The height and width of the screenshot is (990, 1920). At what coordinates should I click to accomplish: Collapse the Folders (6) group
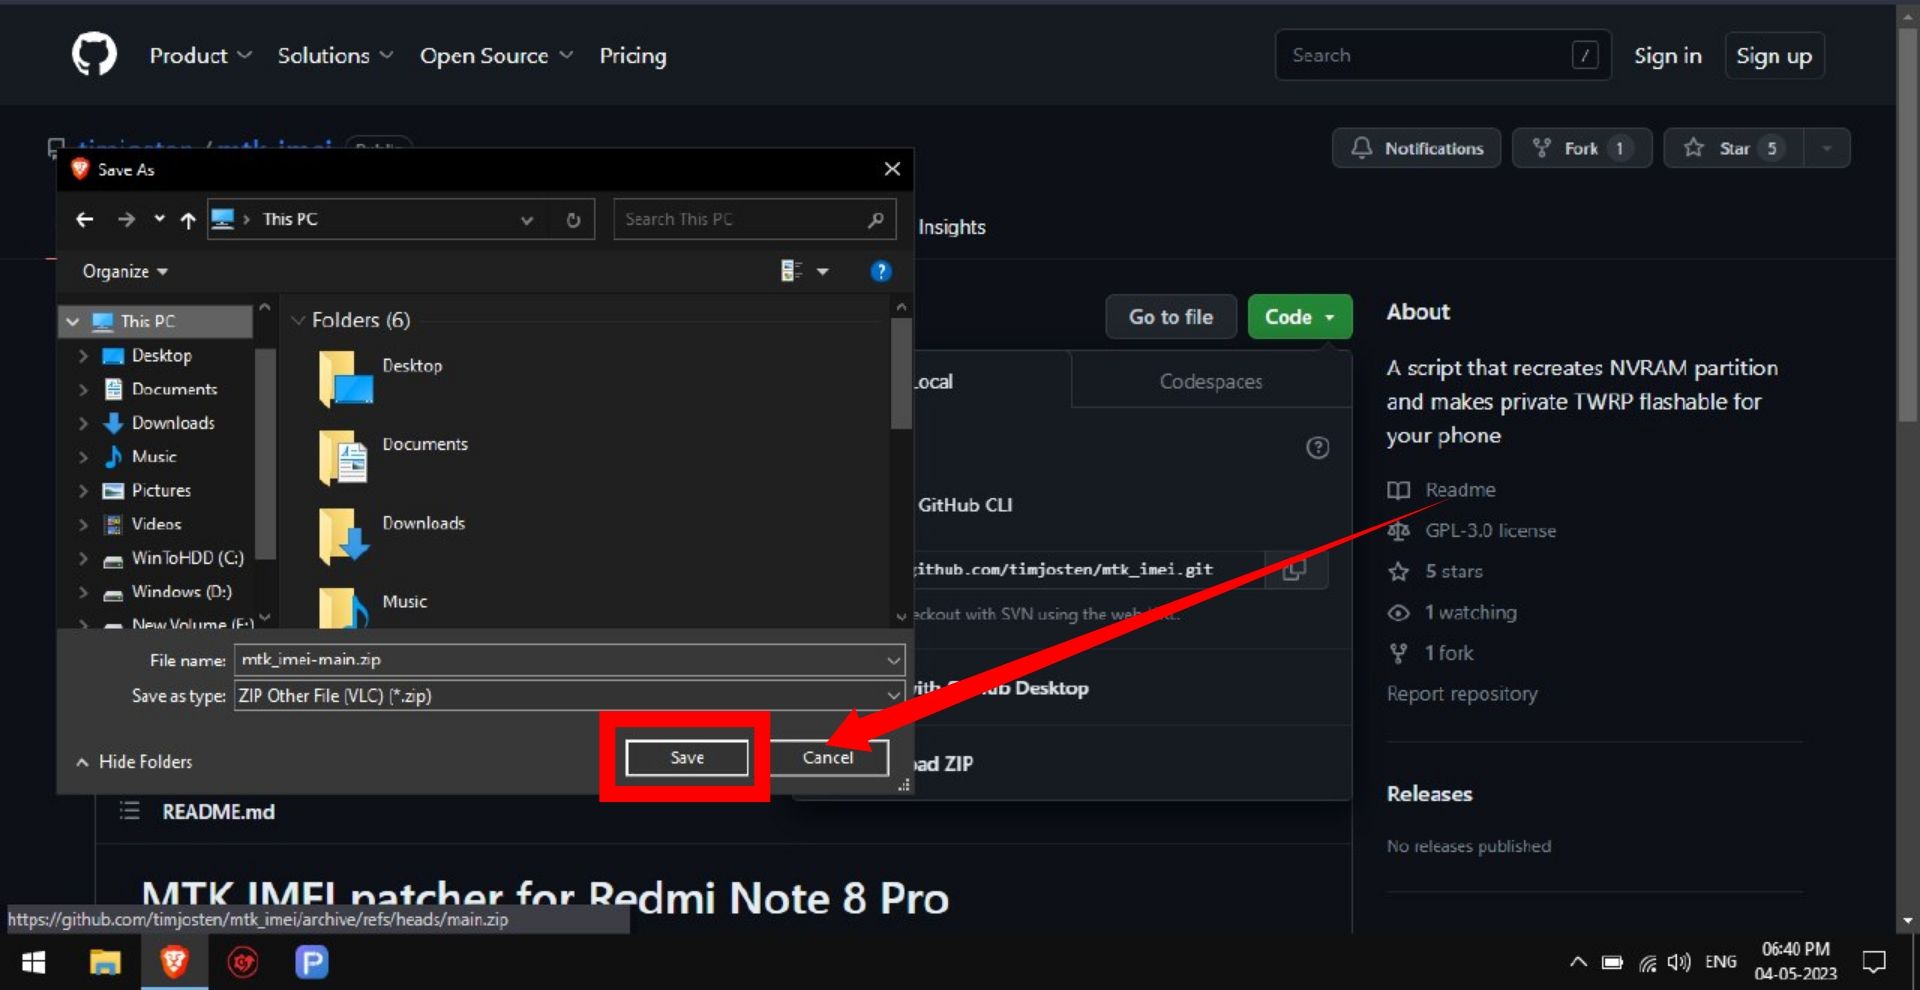[x=298, y=320]
